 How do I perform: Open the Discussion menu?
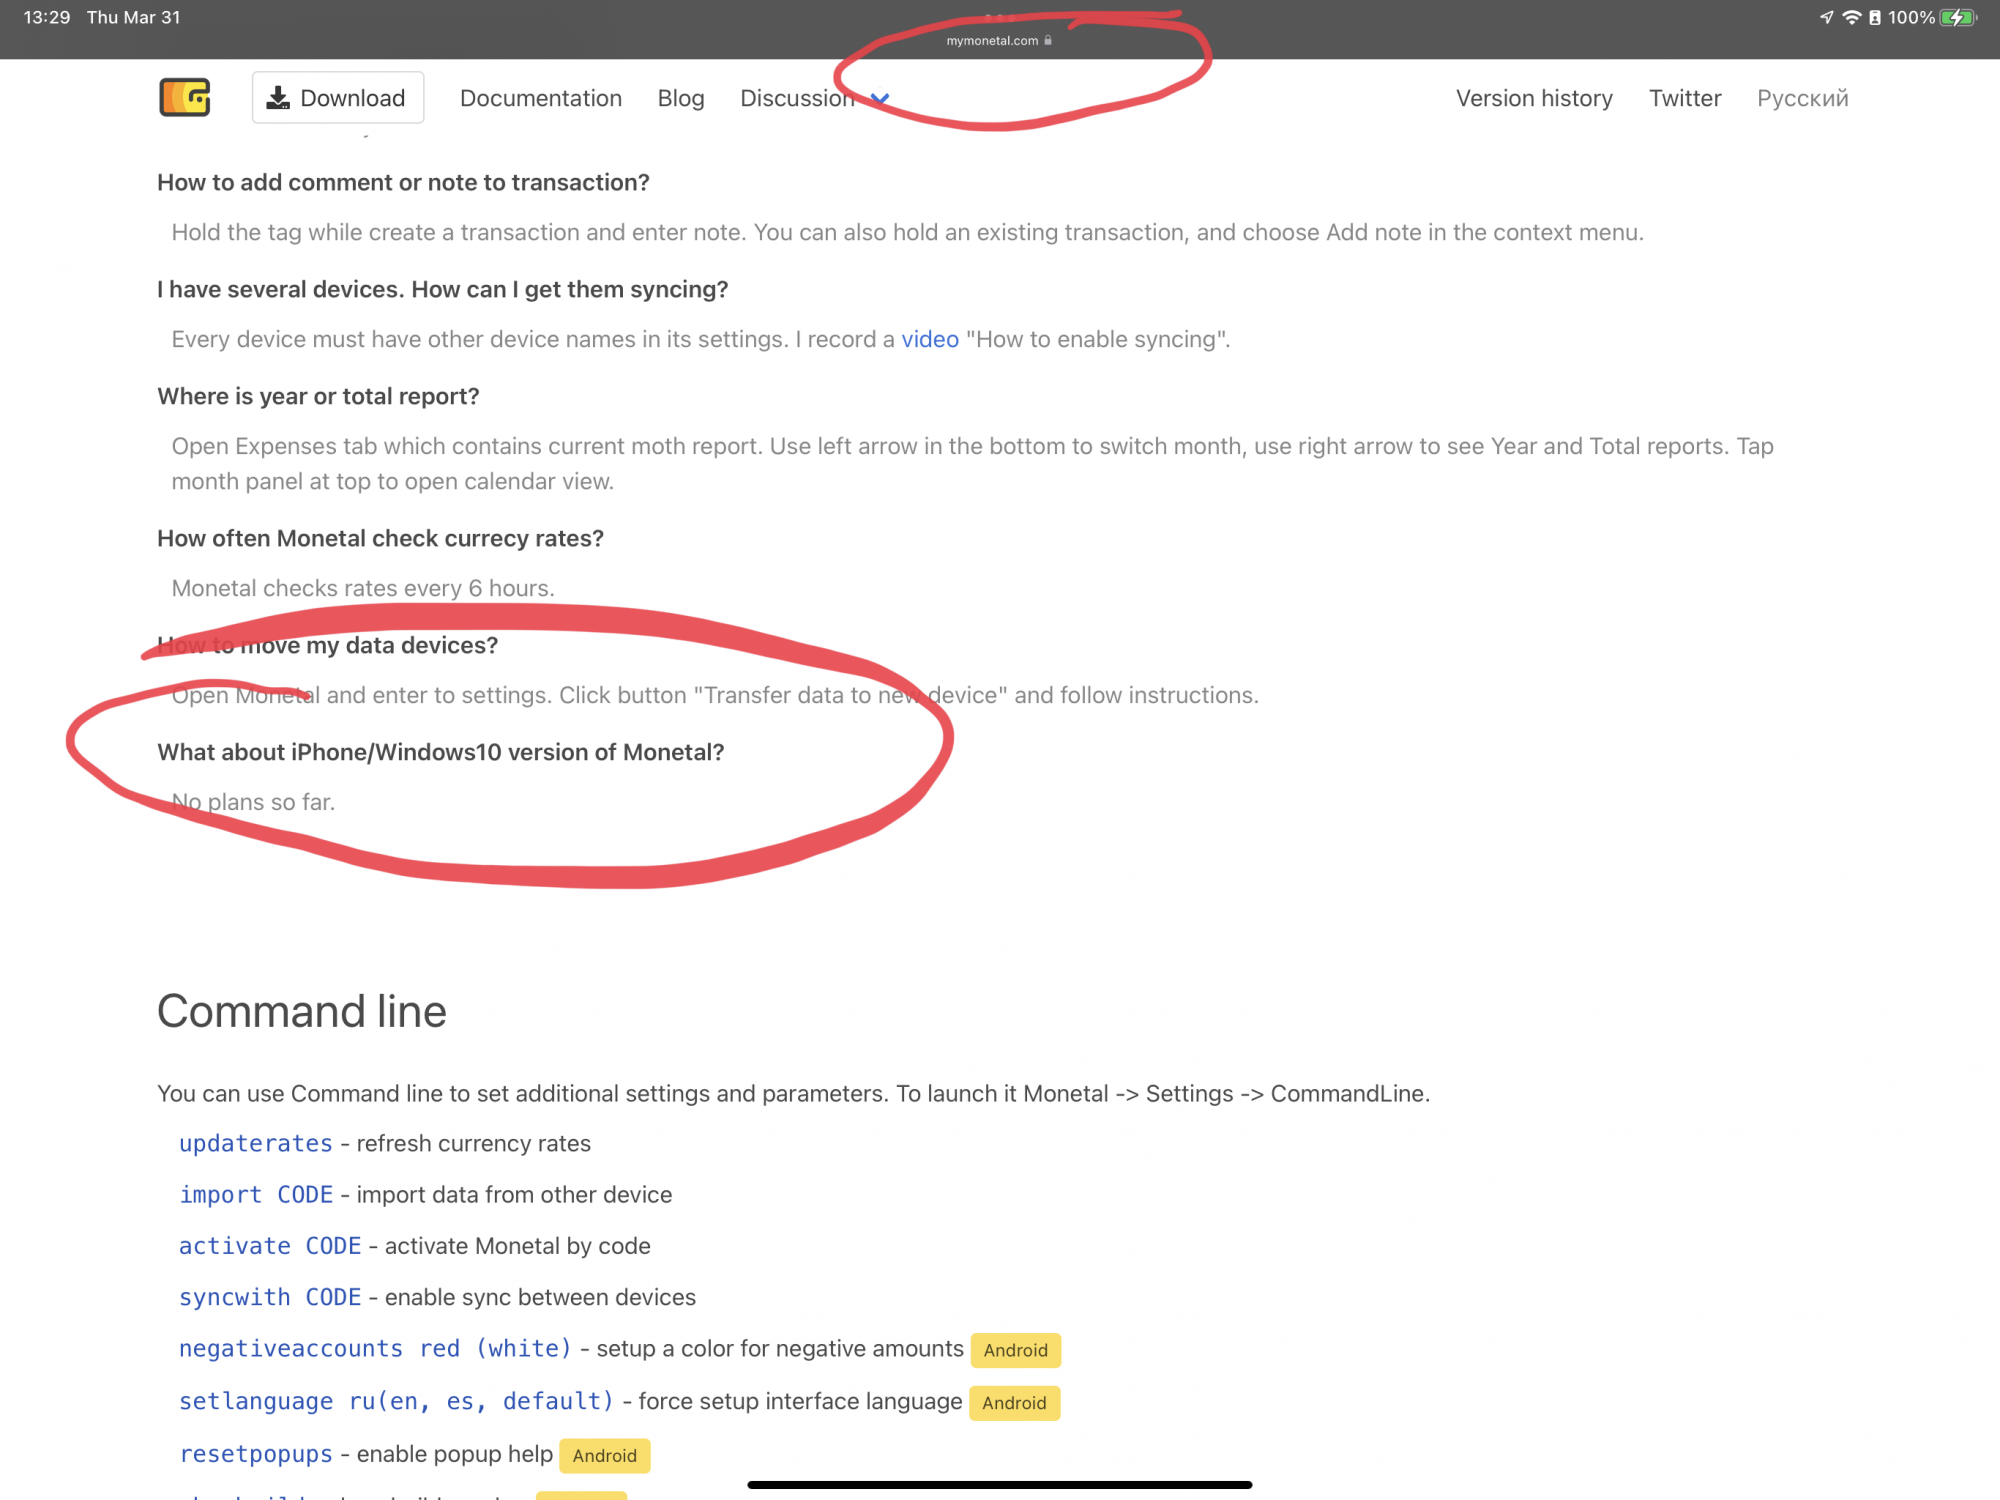tap(797, 98)
